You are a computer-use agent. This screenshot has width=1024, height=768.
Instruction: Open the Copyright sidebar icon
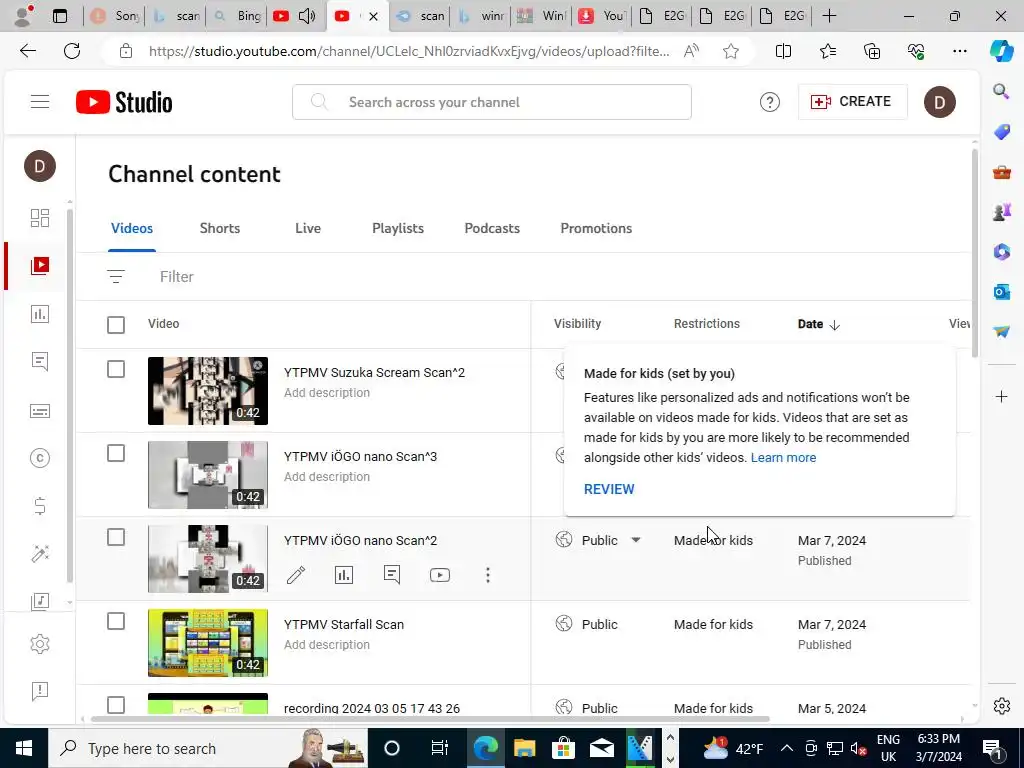[40, 458]
